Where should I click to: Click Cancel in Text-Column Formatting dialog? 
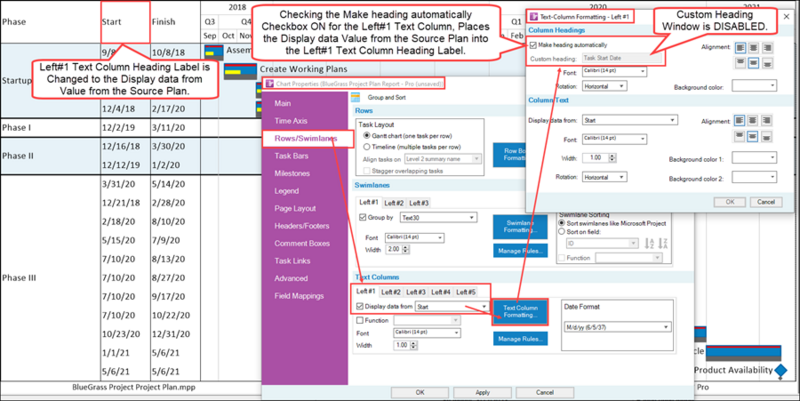(766, 202)
